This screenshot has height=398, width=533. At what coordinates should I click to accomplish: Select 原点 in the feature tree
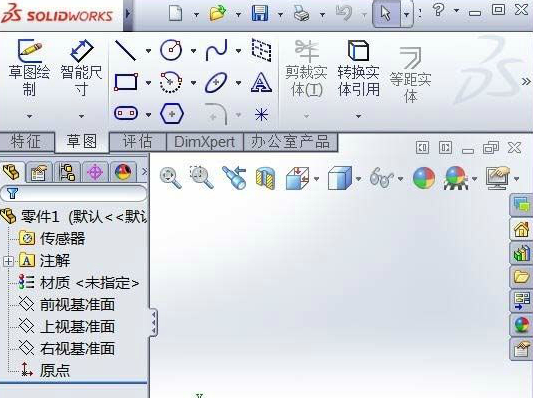(x=54, y=370)
